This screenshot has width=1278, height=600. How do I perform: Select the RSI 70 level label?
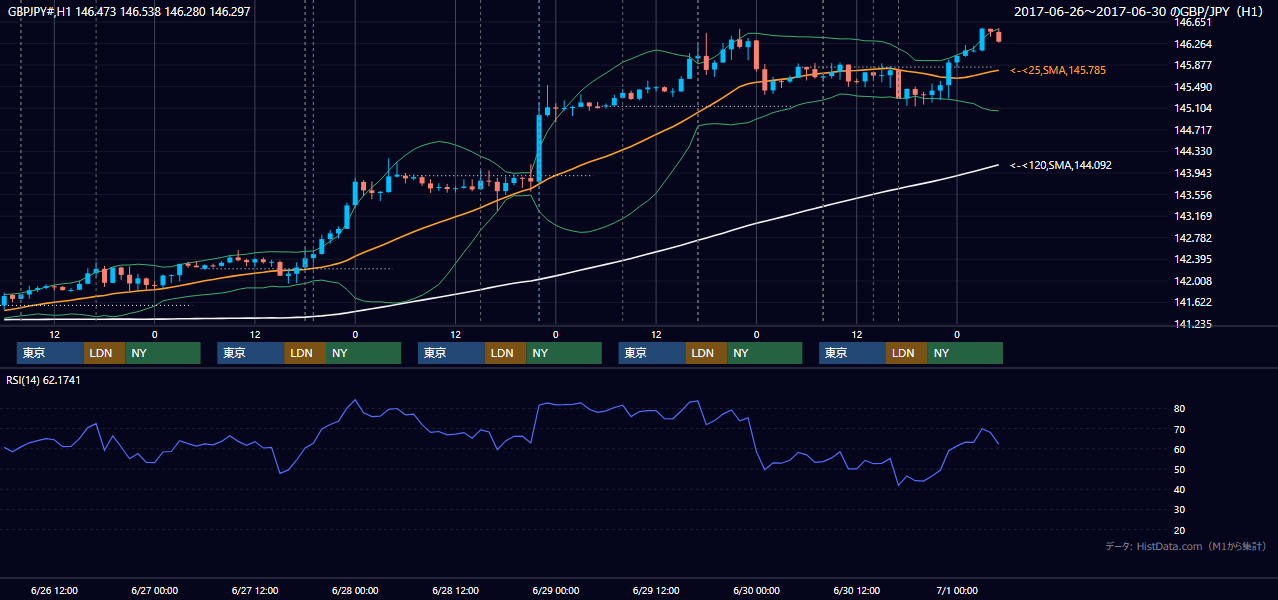[1180, 429]
